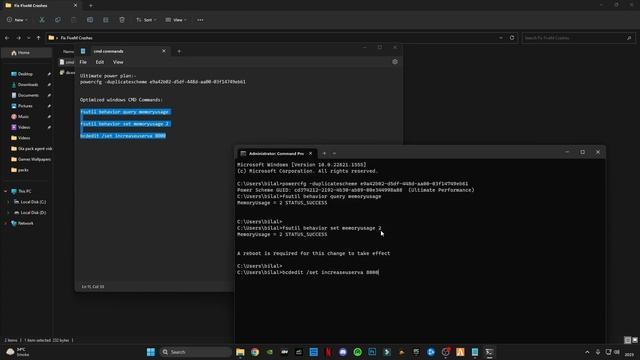Image resolution: width=640 pixels, height=360 pixels.
Task: Open recent locations chevron in Explorer
Action: pos(29,38)
